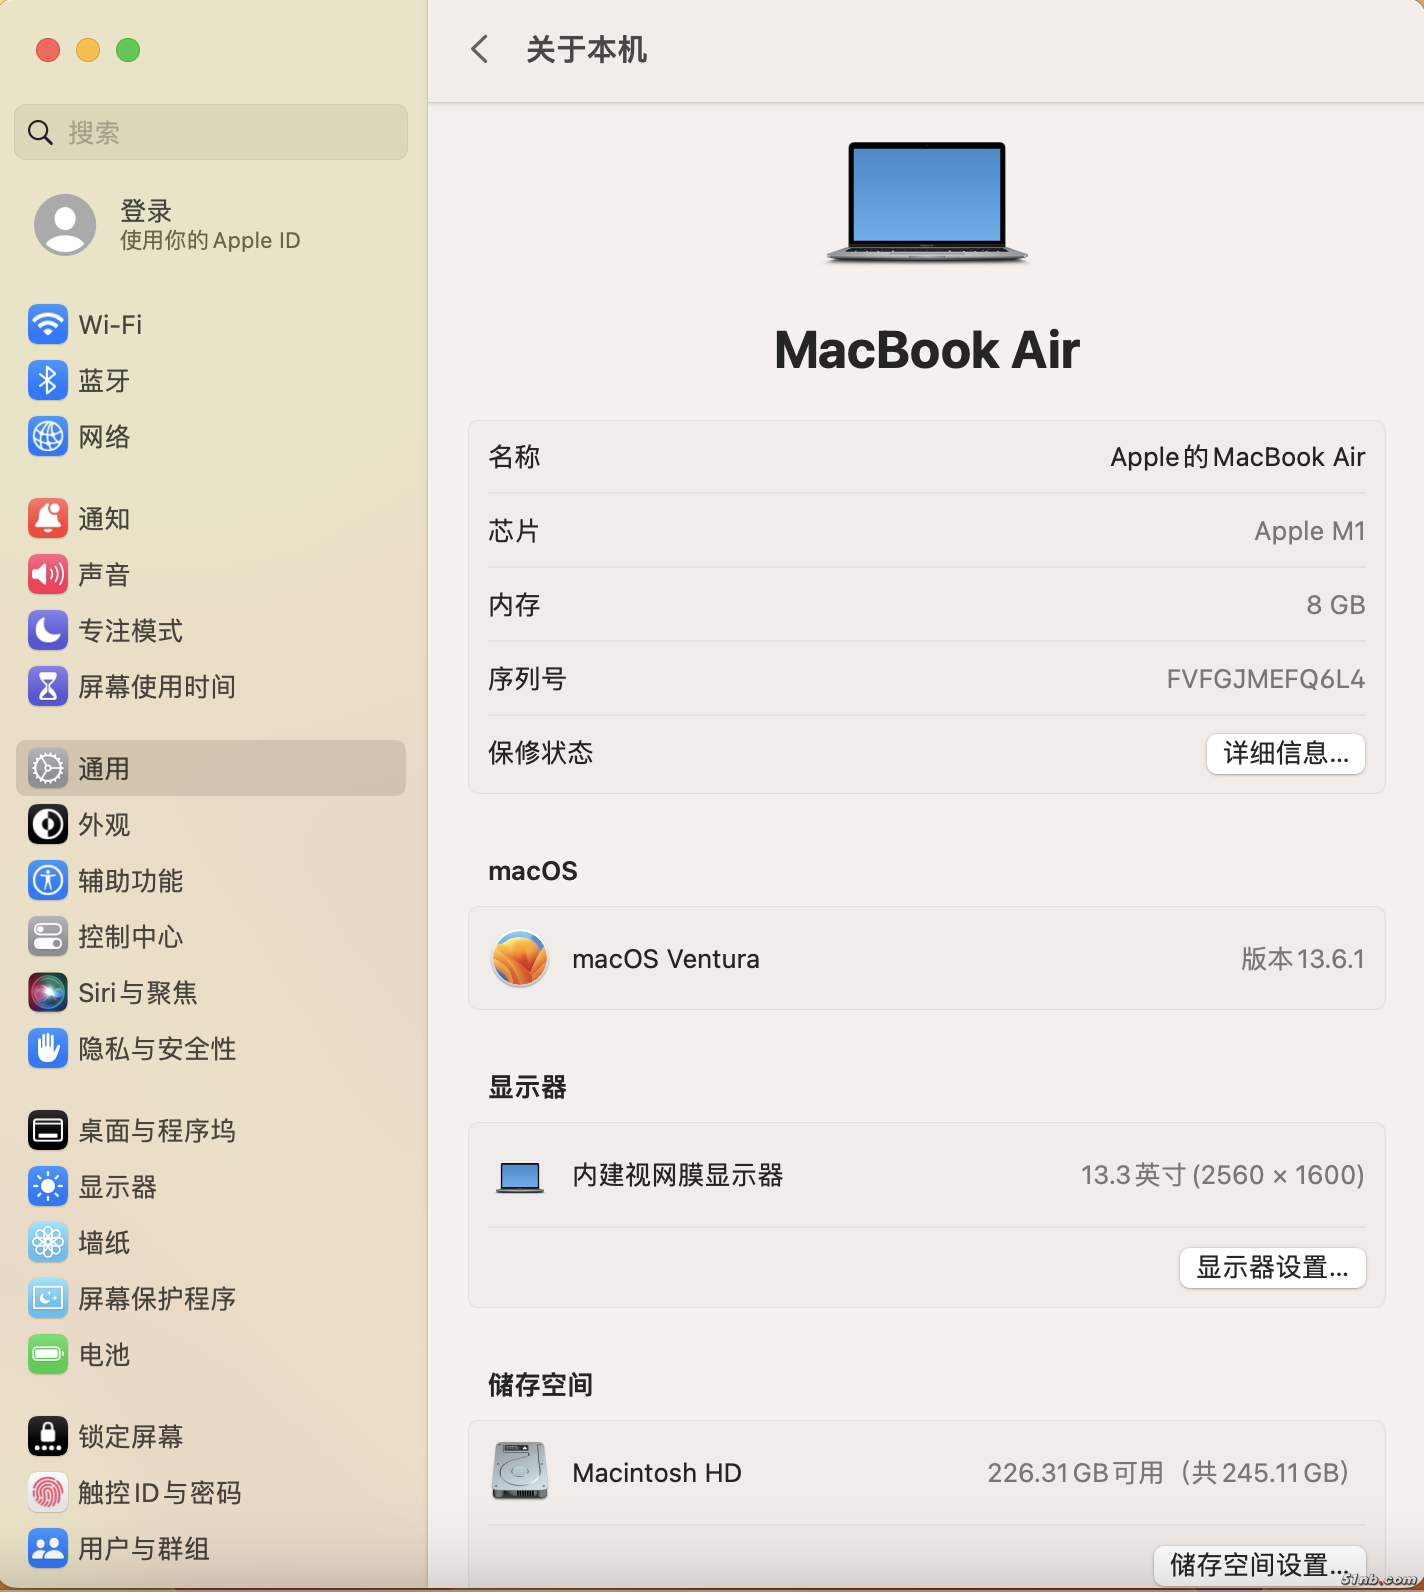1424x1592 pixels.
Task: Select General (通用) gear icon
Action: (x=48, y=769)
